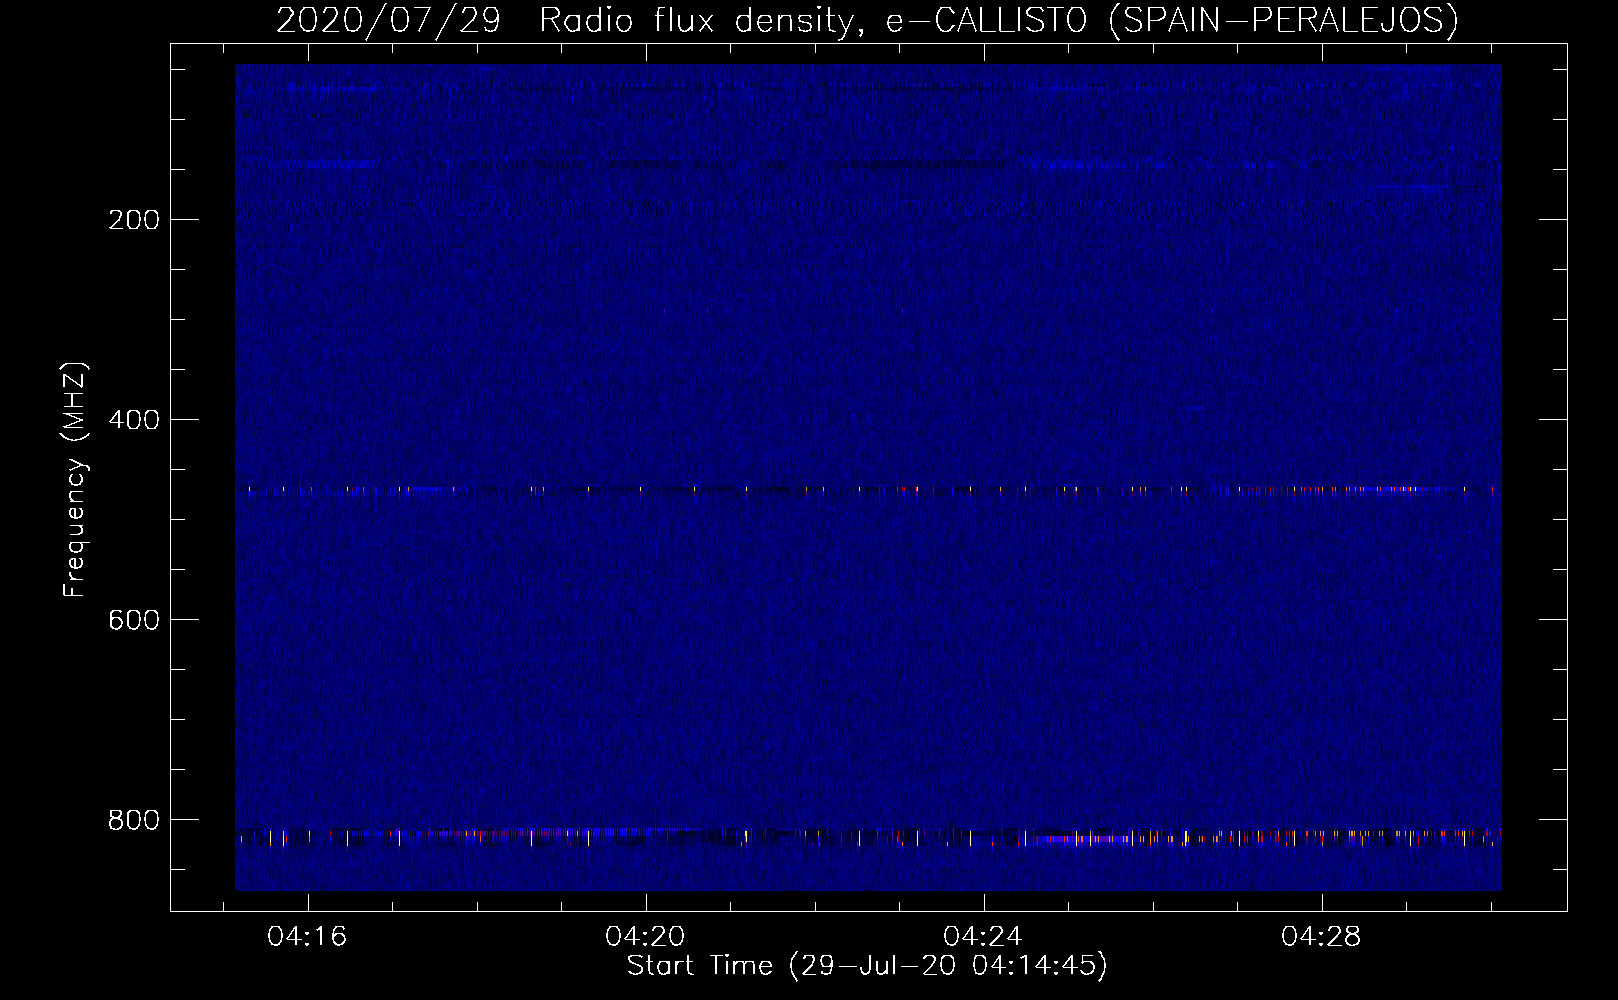Click the 800 frequency tick label
Image resolution: width=1618 pixels, height=1000 pixels.
(134, 820)
